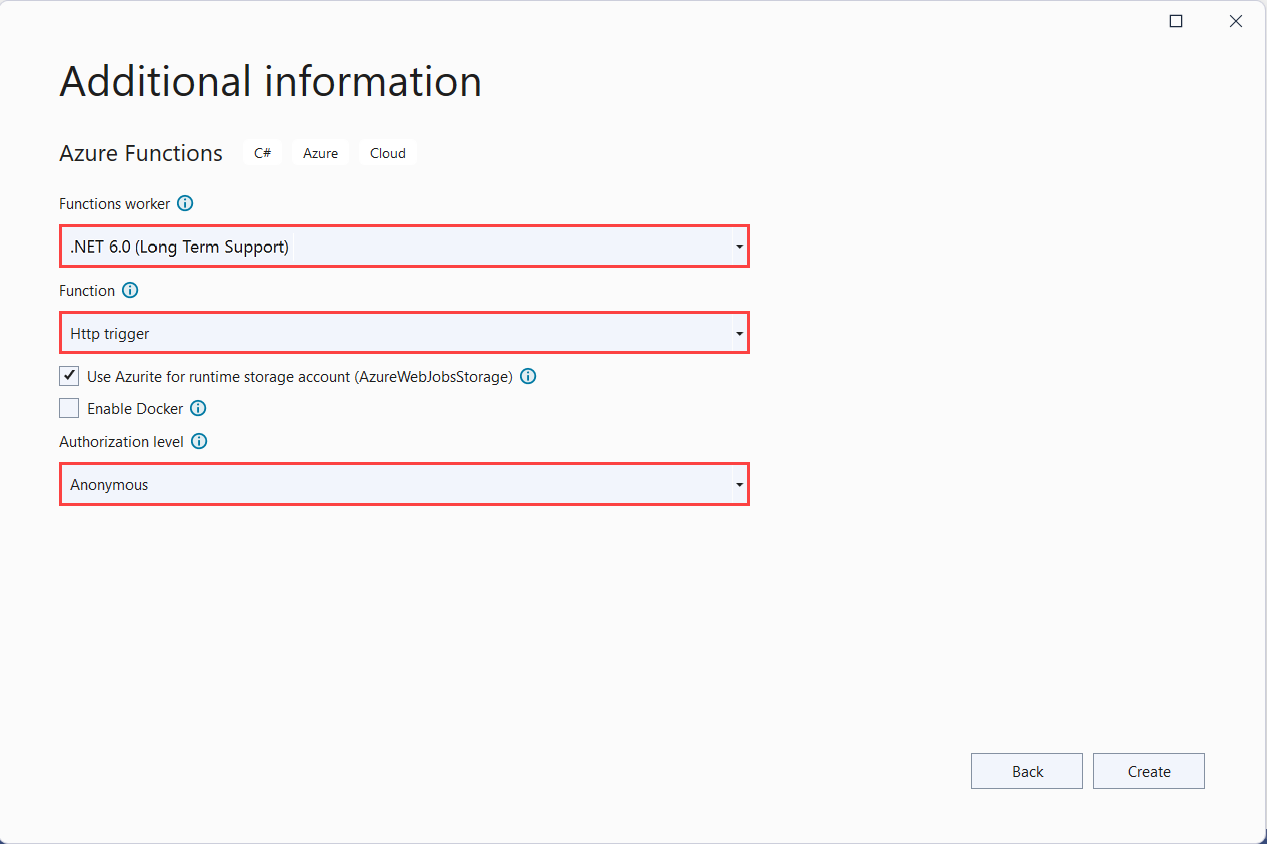This screenshot has height=844, width=1267.
Task: Click info icon next to Functions worker
Action: point(185,203)
